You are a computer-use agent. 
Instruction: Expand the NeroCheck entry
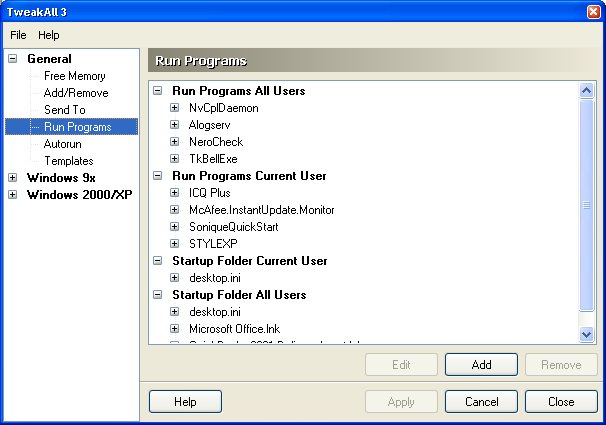tap(175, 142)
